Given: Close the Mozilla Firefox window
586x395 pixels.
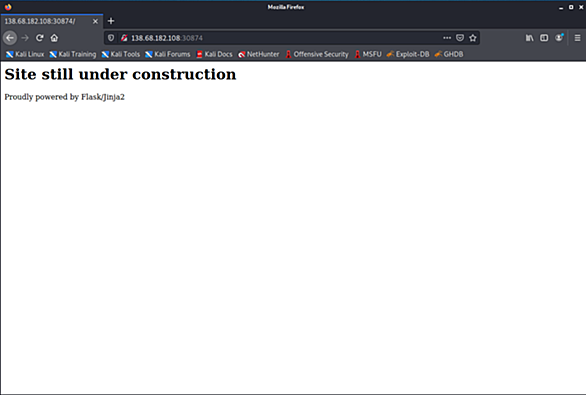Looking at the screenshot, I should 581,7.
